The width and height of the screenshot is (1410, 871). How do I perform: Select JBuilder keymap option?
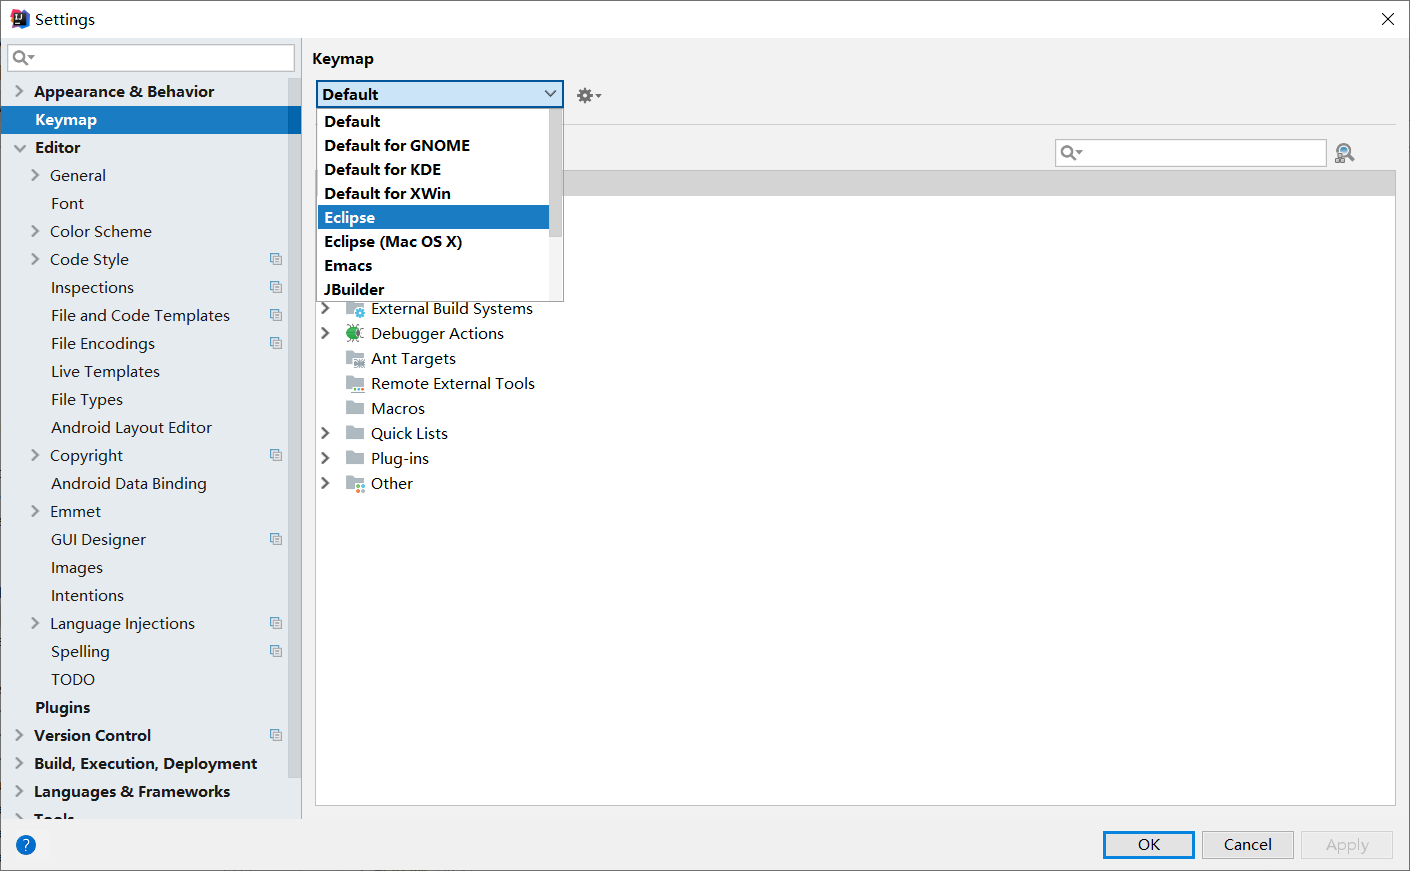pyautogui.click(x=433, y=289)
